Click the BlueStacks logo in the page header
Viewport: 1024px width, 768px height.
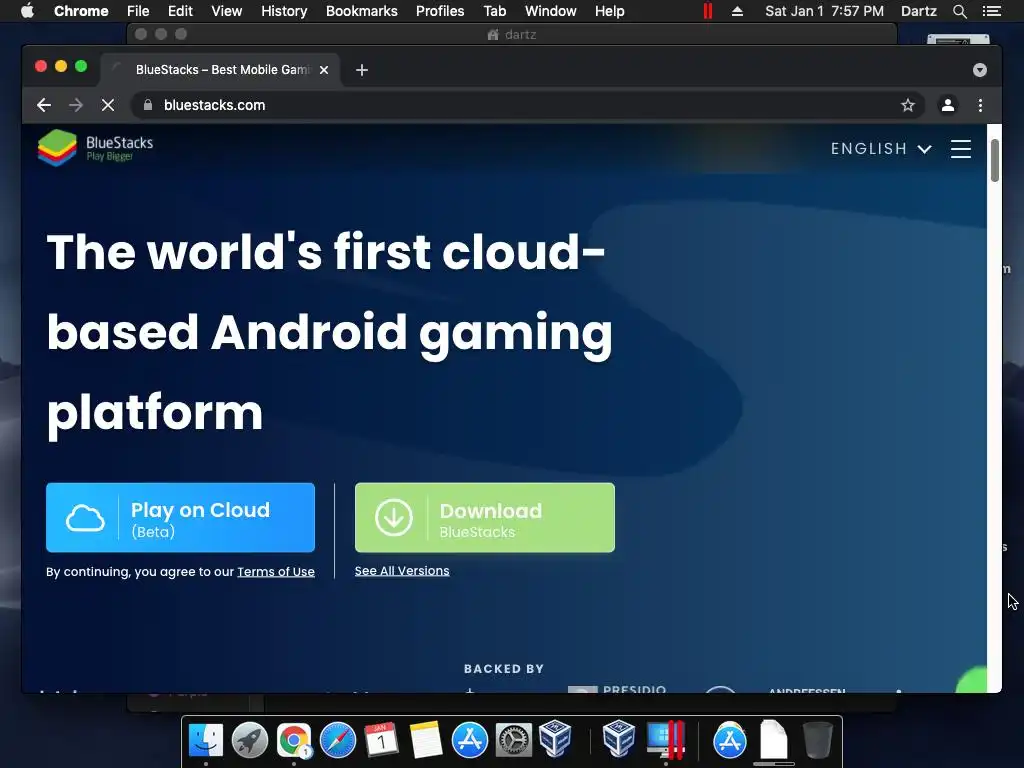pos(95,148)
